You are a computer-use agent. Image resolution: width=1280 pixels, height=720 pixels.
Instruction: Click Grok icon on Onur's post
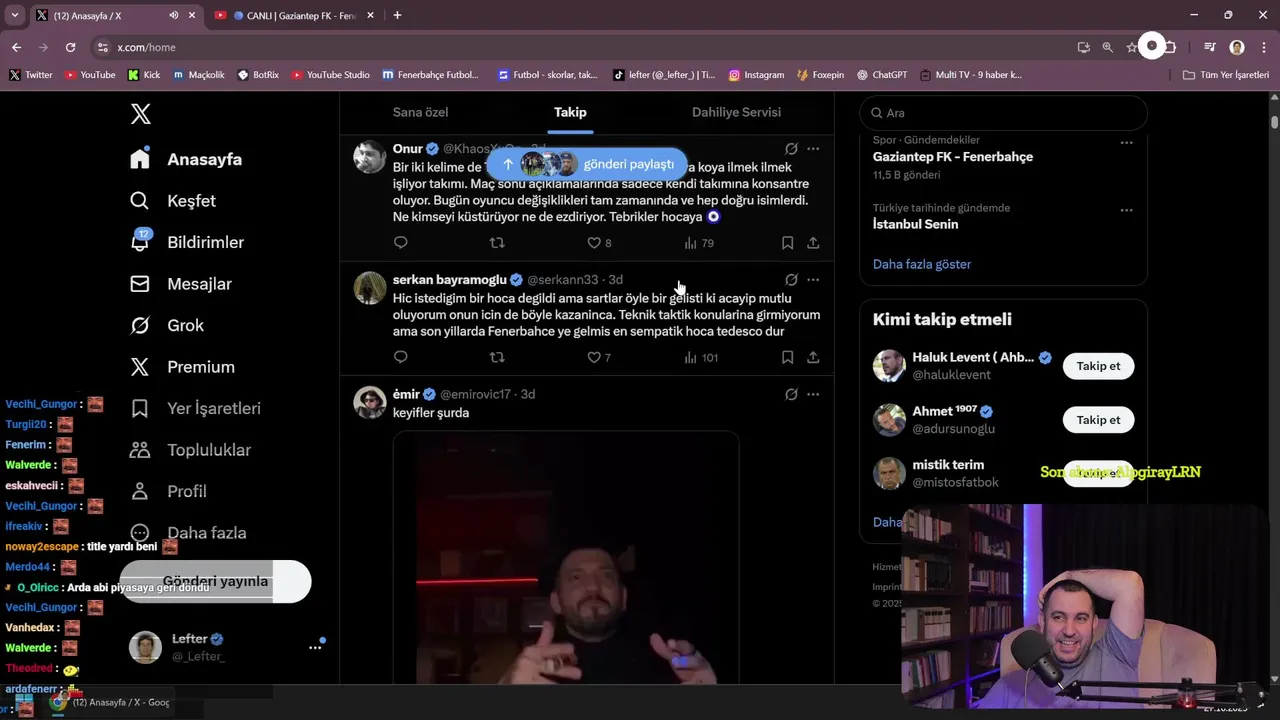click(x=791, y=149)
